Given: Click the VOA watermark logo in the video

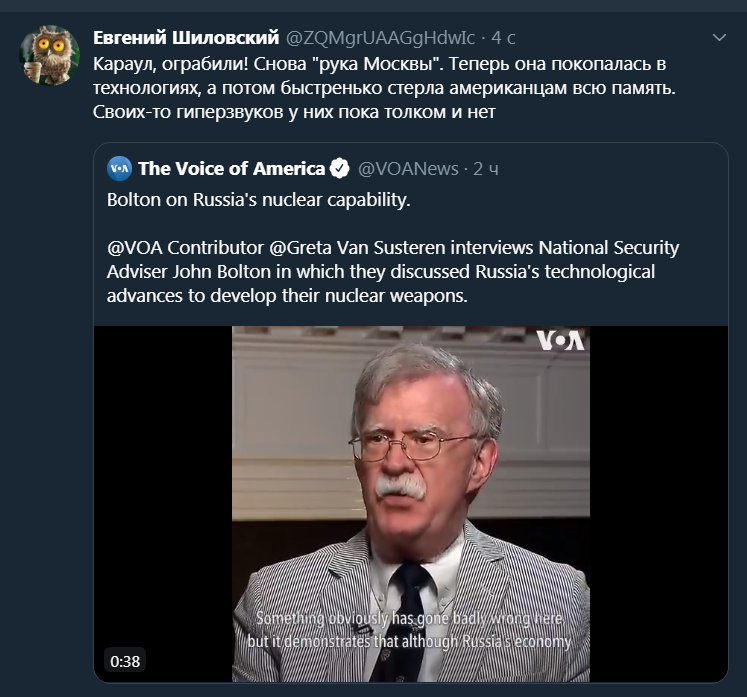Looking at the screenshot, I should click(x=560, y=340).
